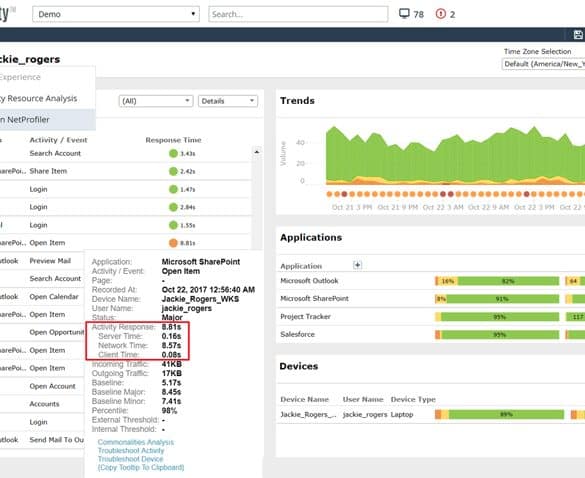This screenshot has height=478, width=585.
Task: Select the Microsoft SharePoint application row
Action: [431, 299]
